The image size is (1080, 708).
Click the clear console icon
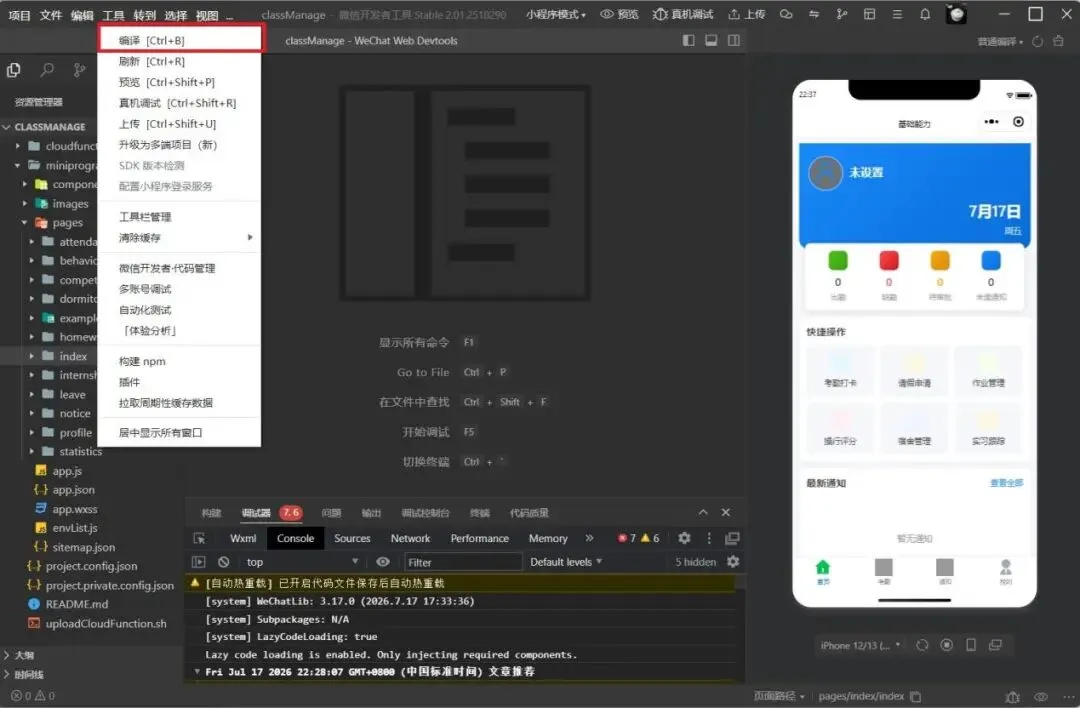coord(223,562)
